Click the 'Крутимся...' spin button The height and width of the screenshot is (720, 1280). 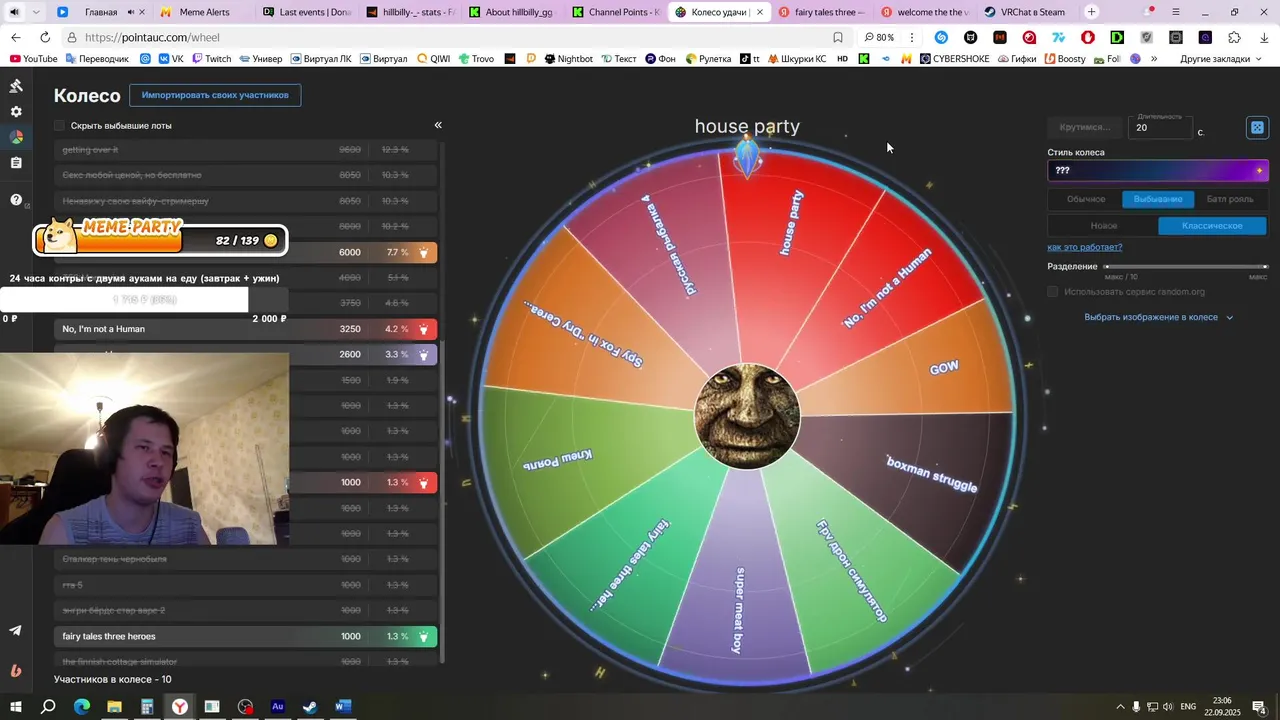coord(1085,127)
